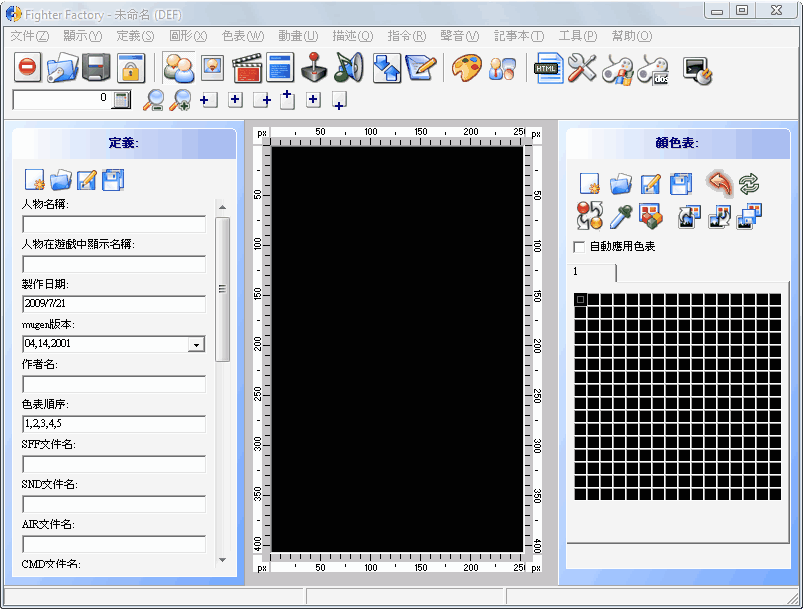
Task: Click the red undo arrow in 顏色表 panel
Action: [720, 184]
